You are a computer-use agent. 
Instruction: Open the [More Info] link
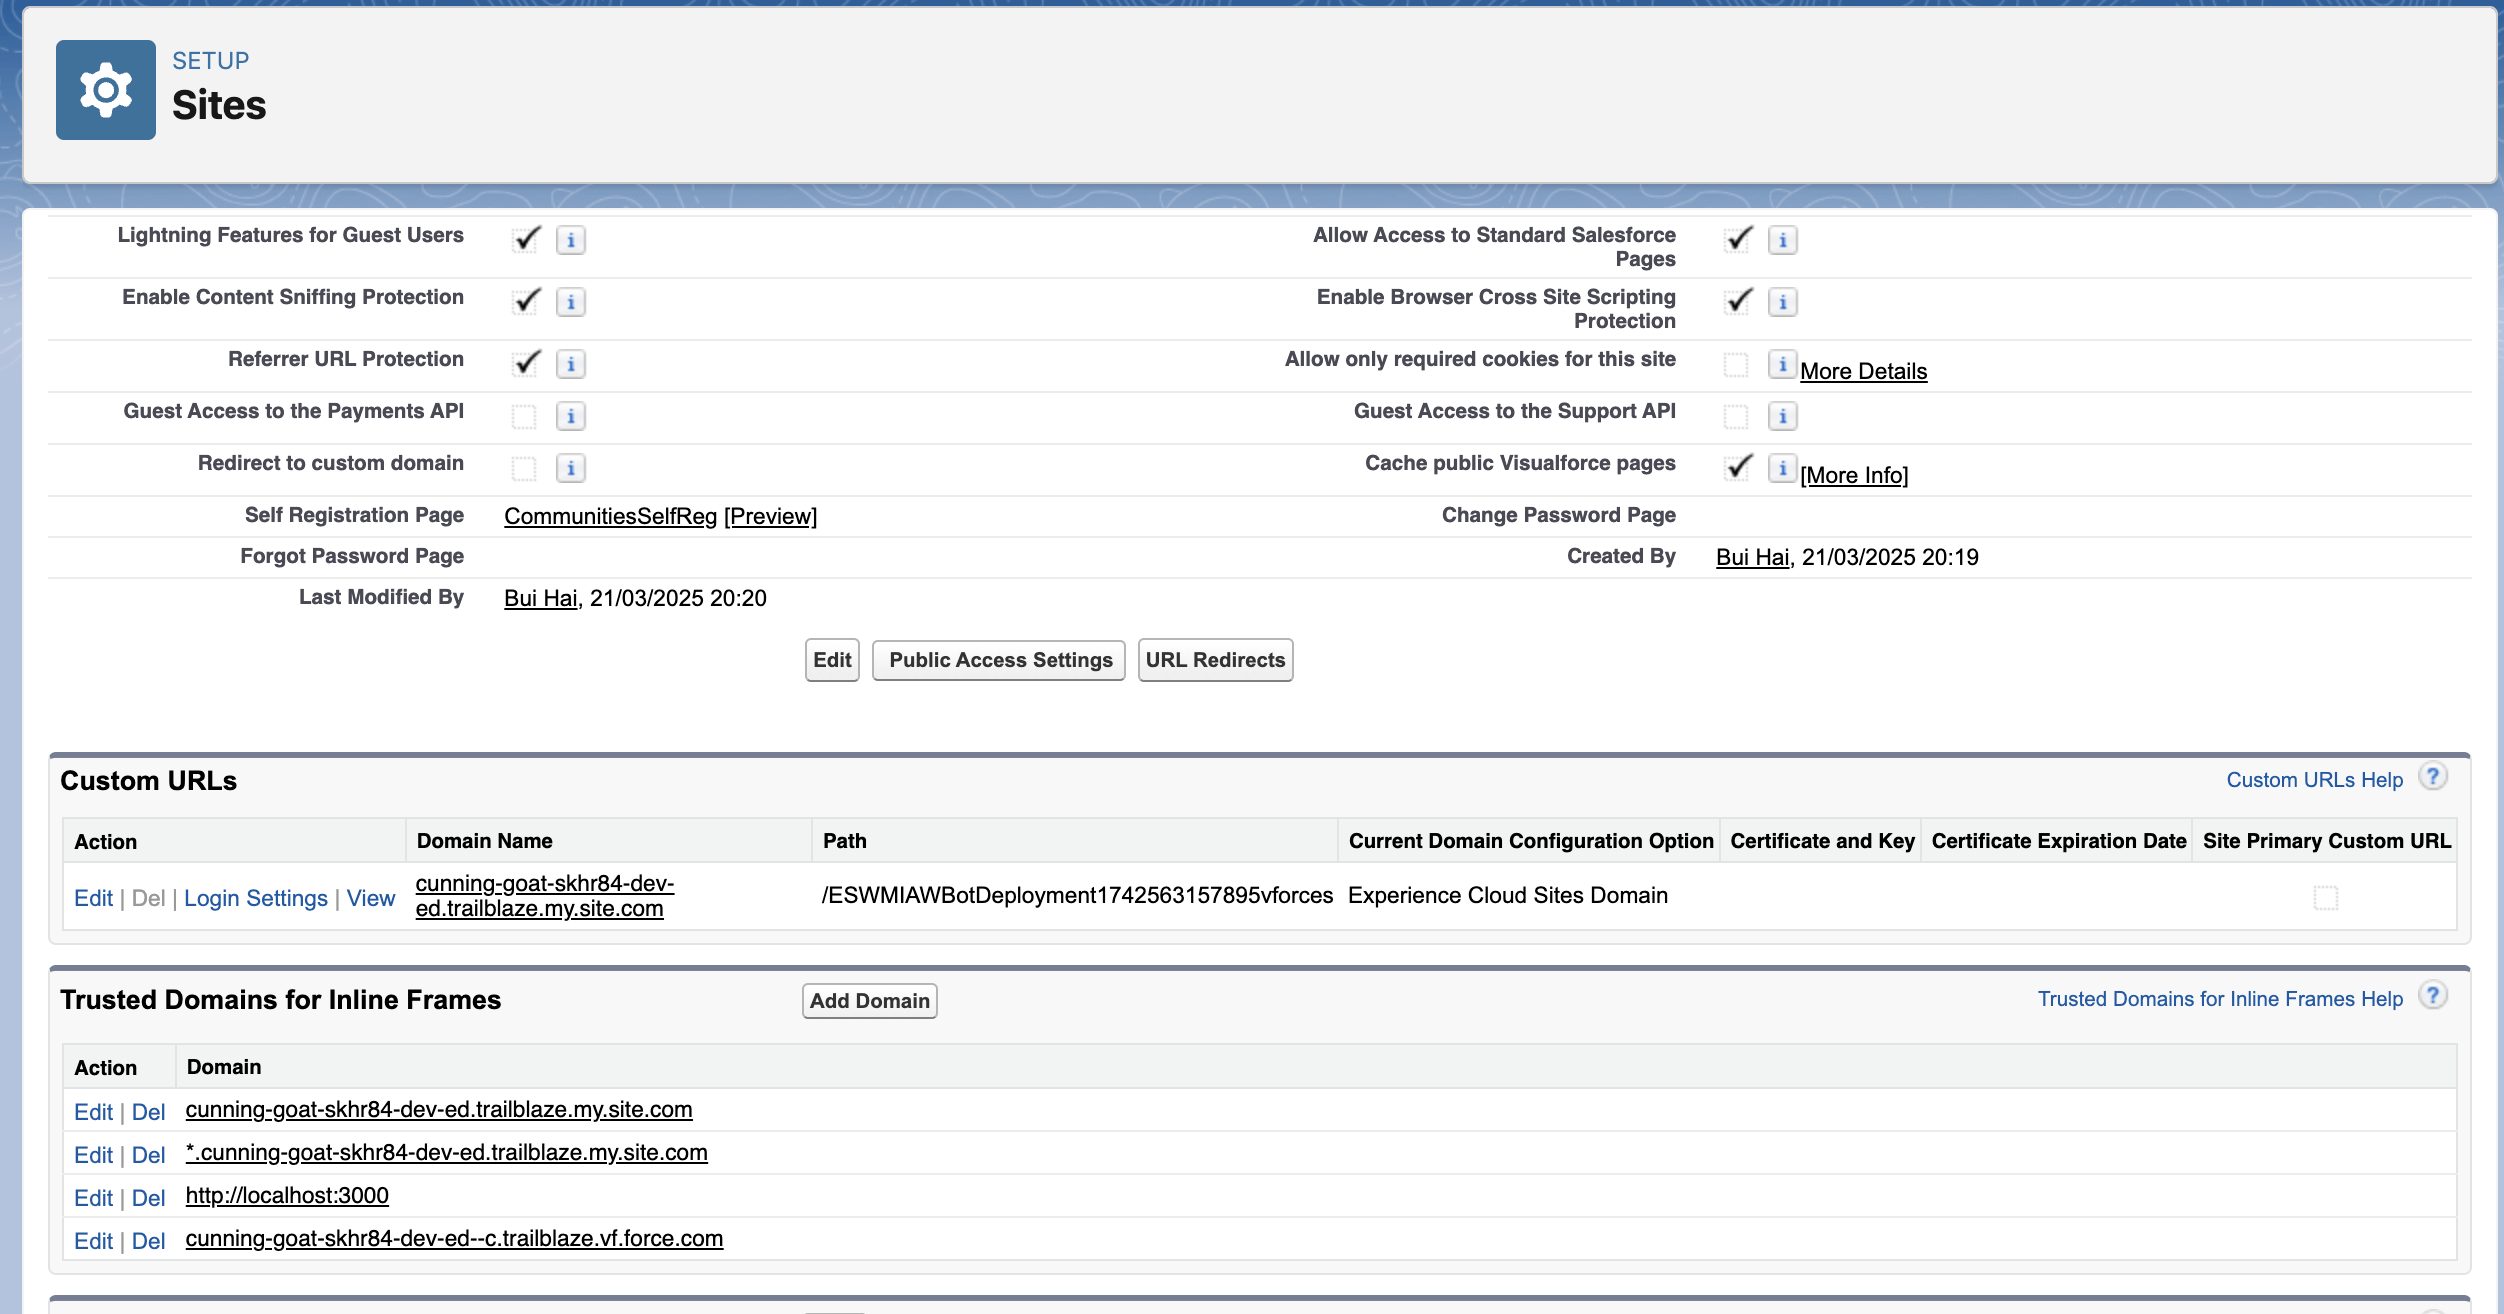click(1854, 475)
